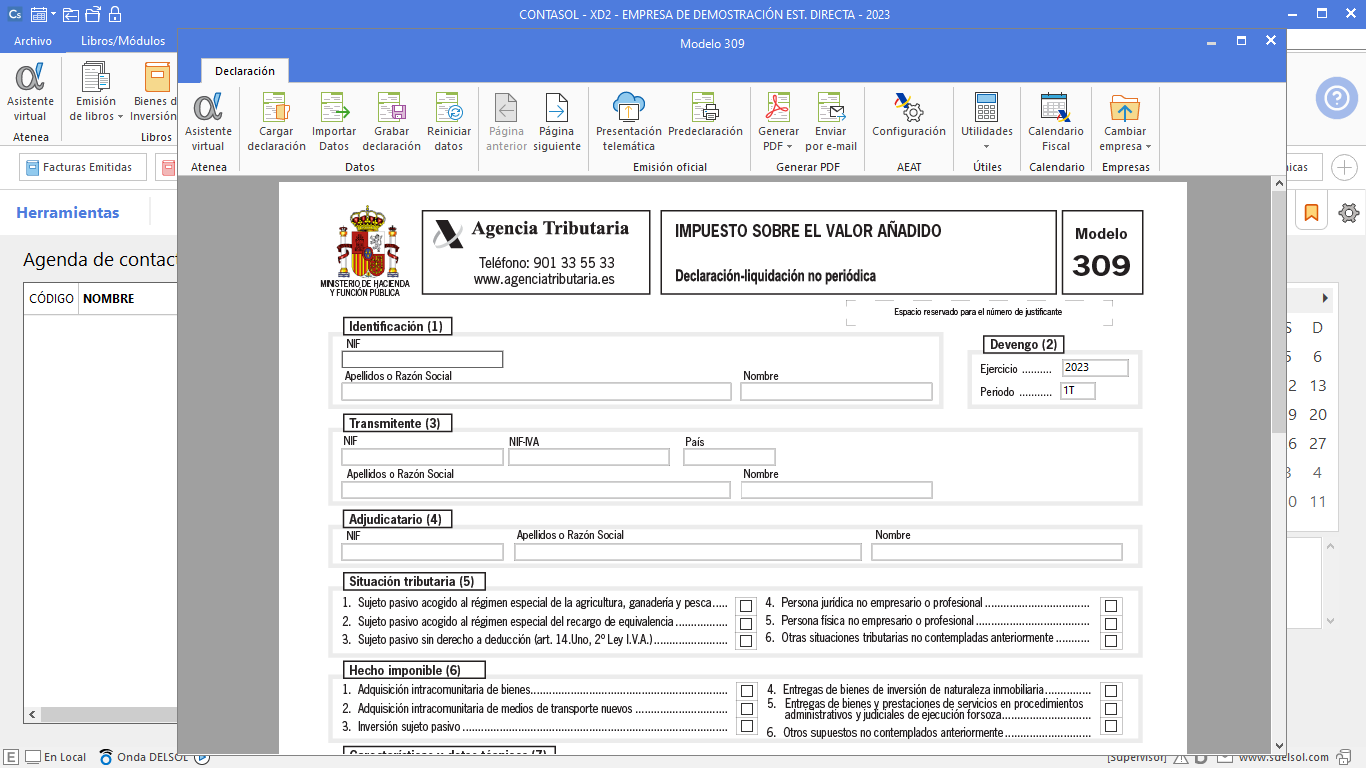Open the Utilidades dropdown menu
The image size is (1366, 768).
(x=986, y=146)
